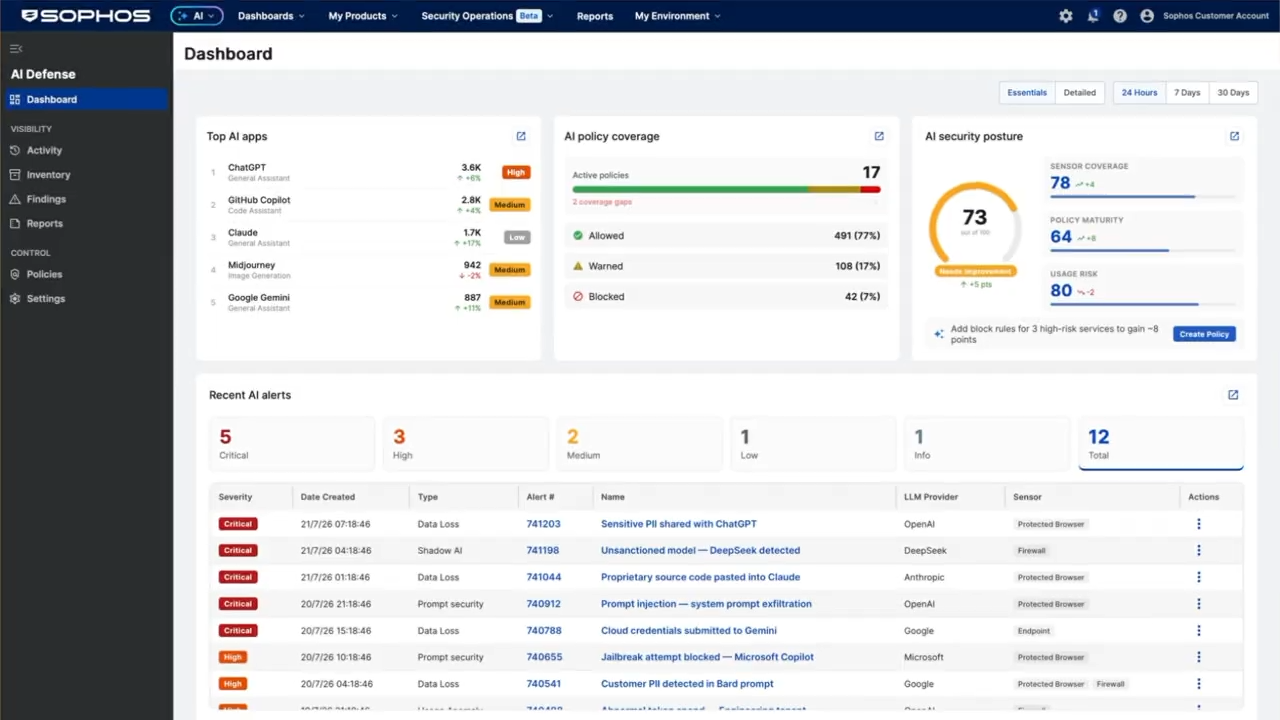Open Top AI apps in expanded view
1280x720 pixels.
point(521,136)
